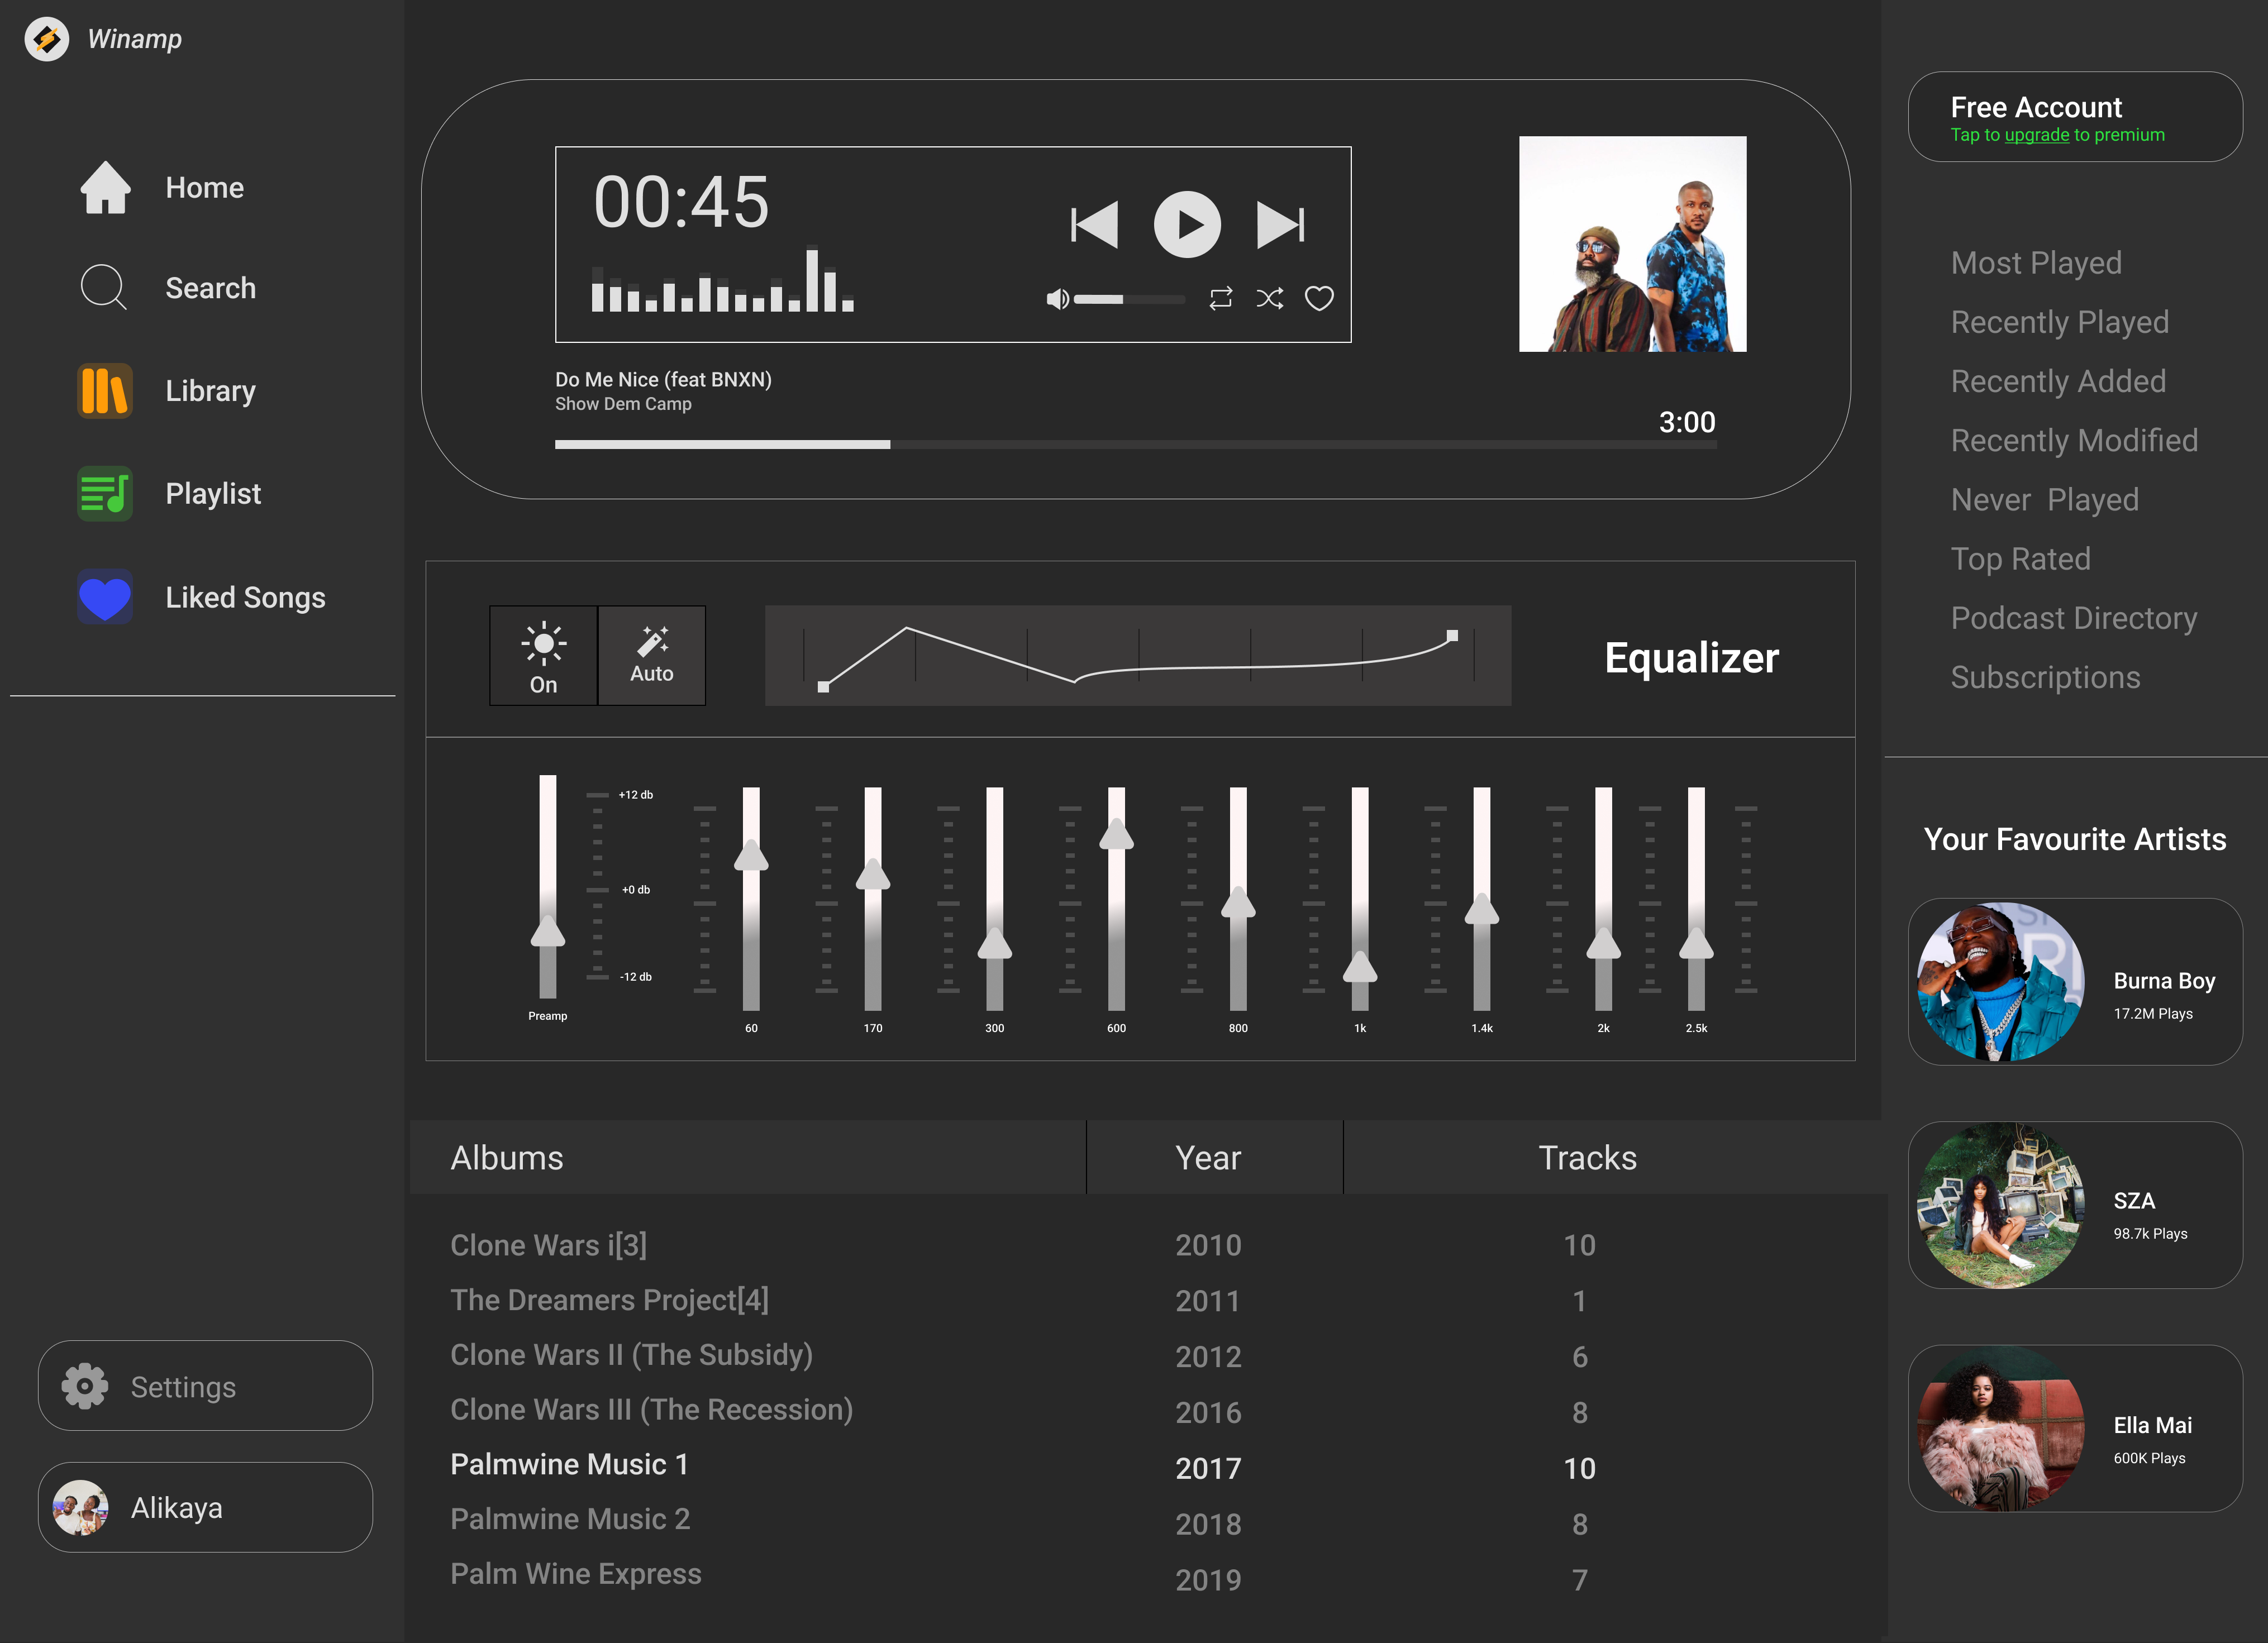Open Liked Songs with blue heart
The image size is (2268, 1643).
click(x=104, y=597)
